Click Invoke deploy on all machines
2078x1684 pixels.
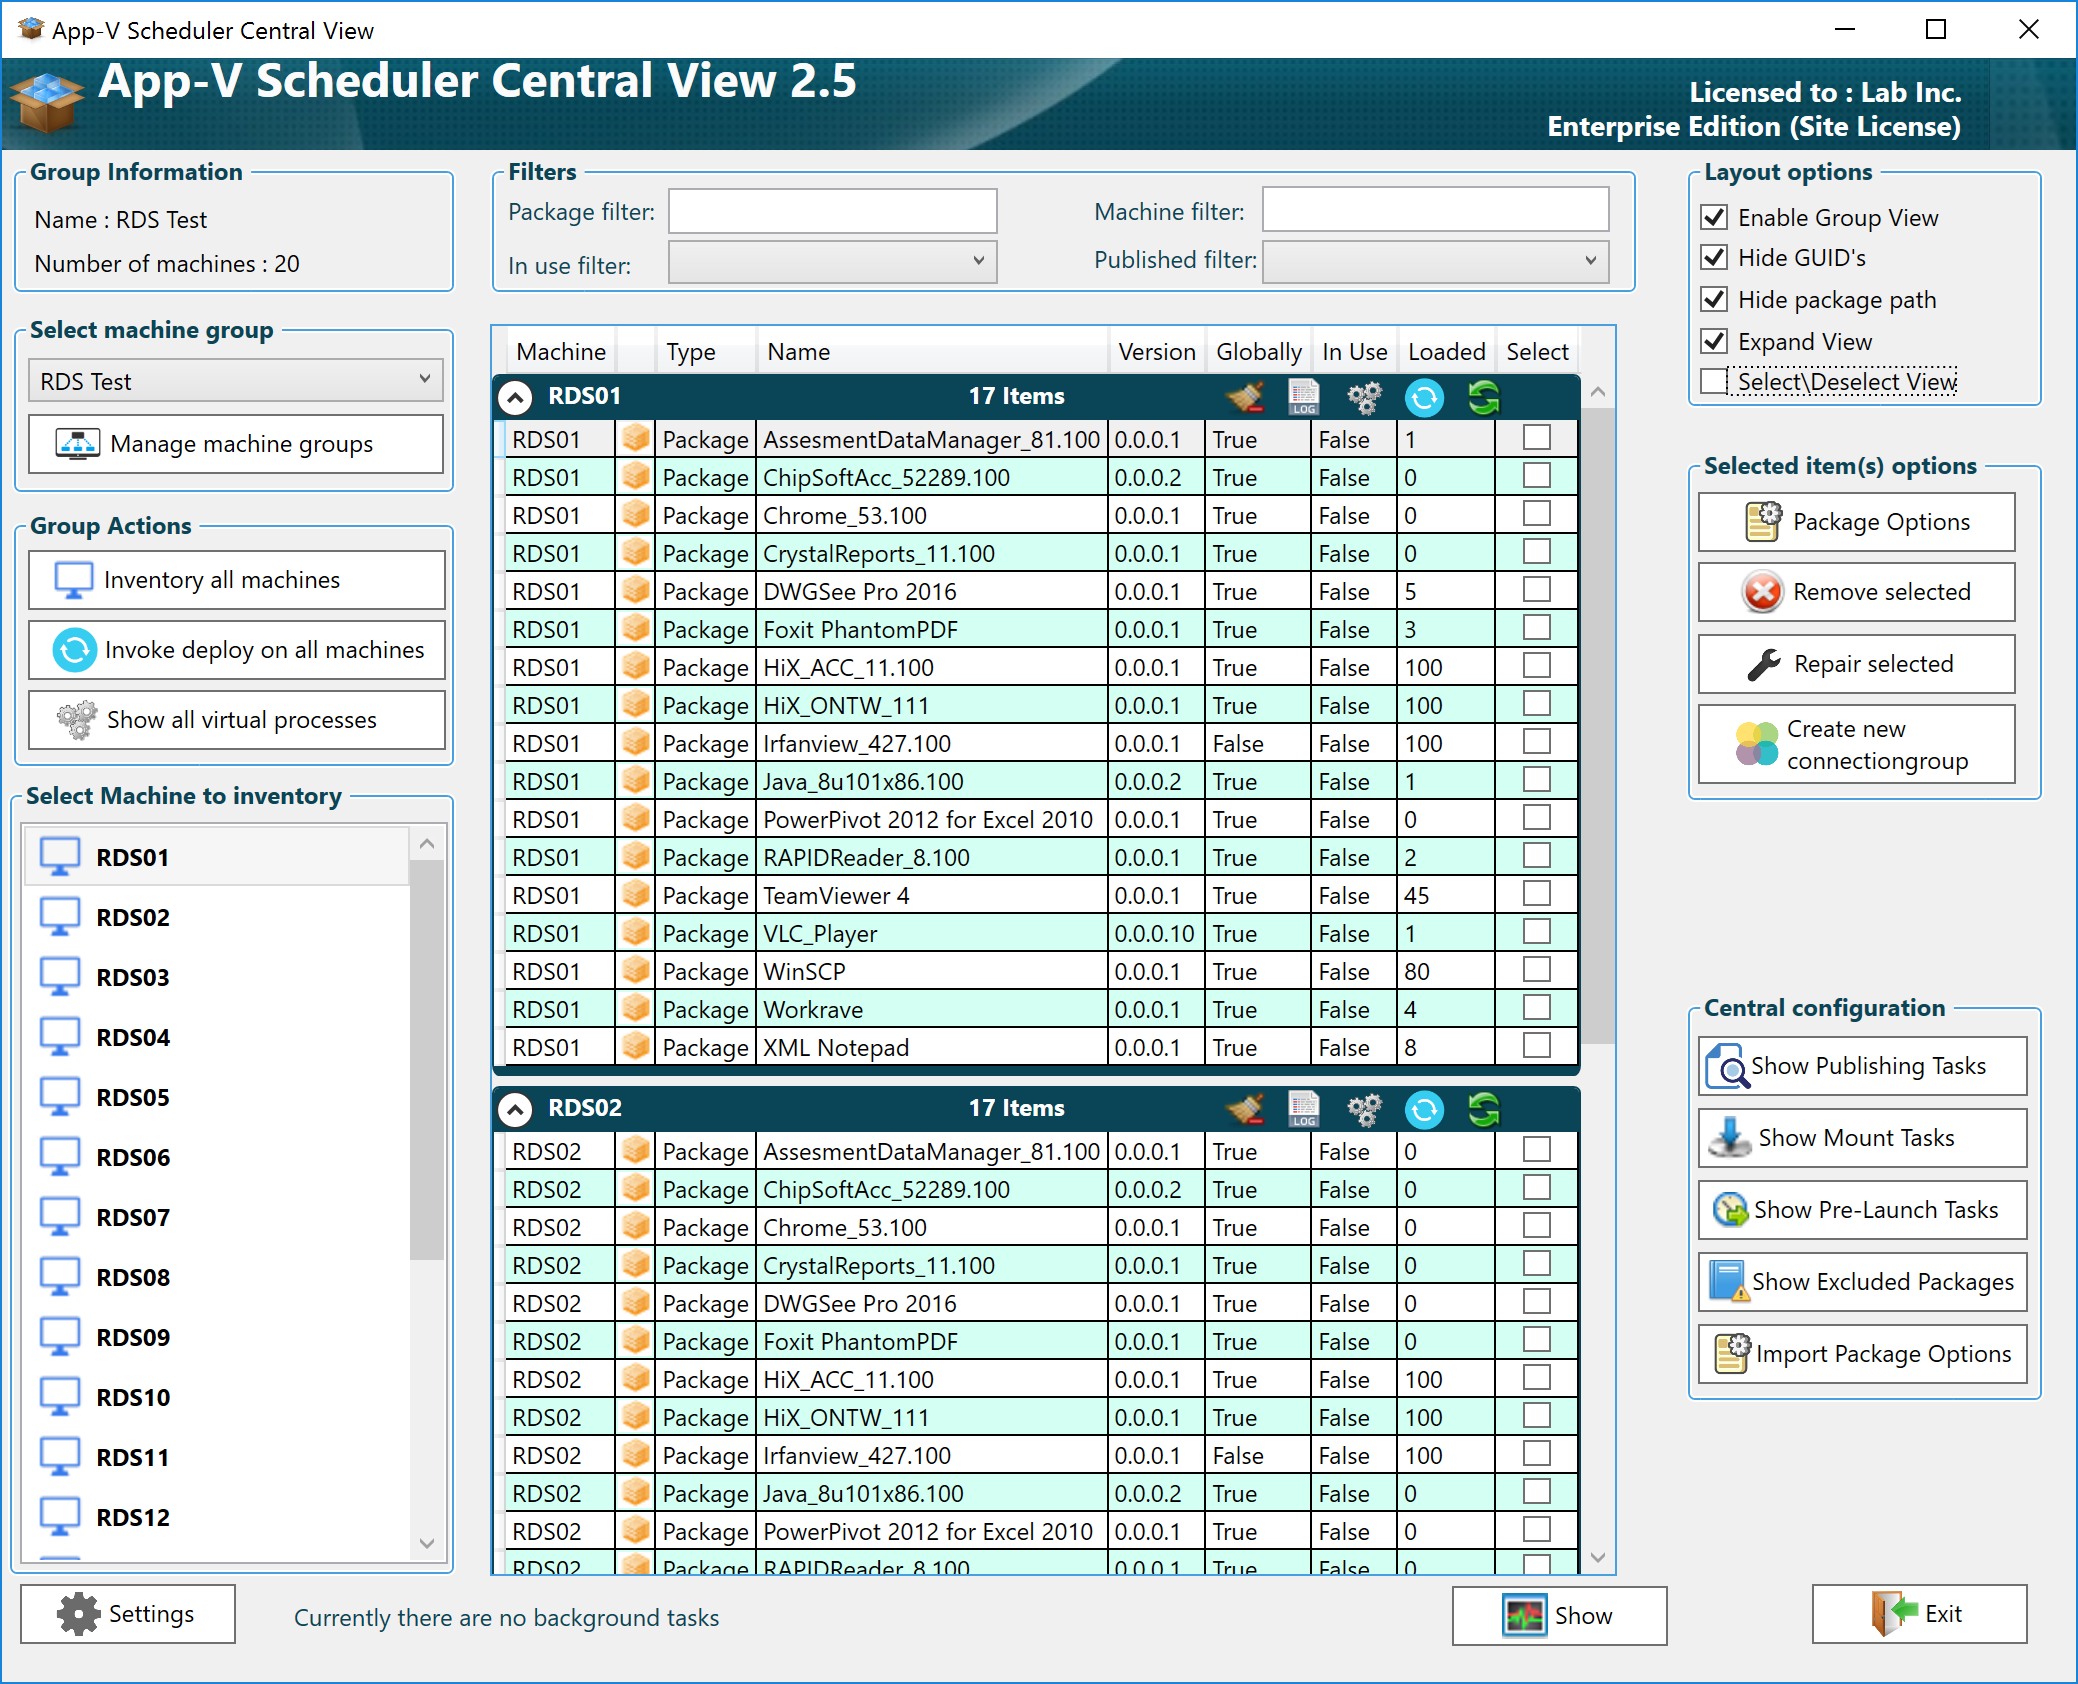click(x=237, y=650)
